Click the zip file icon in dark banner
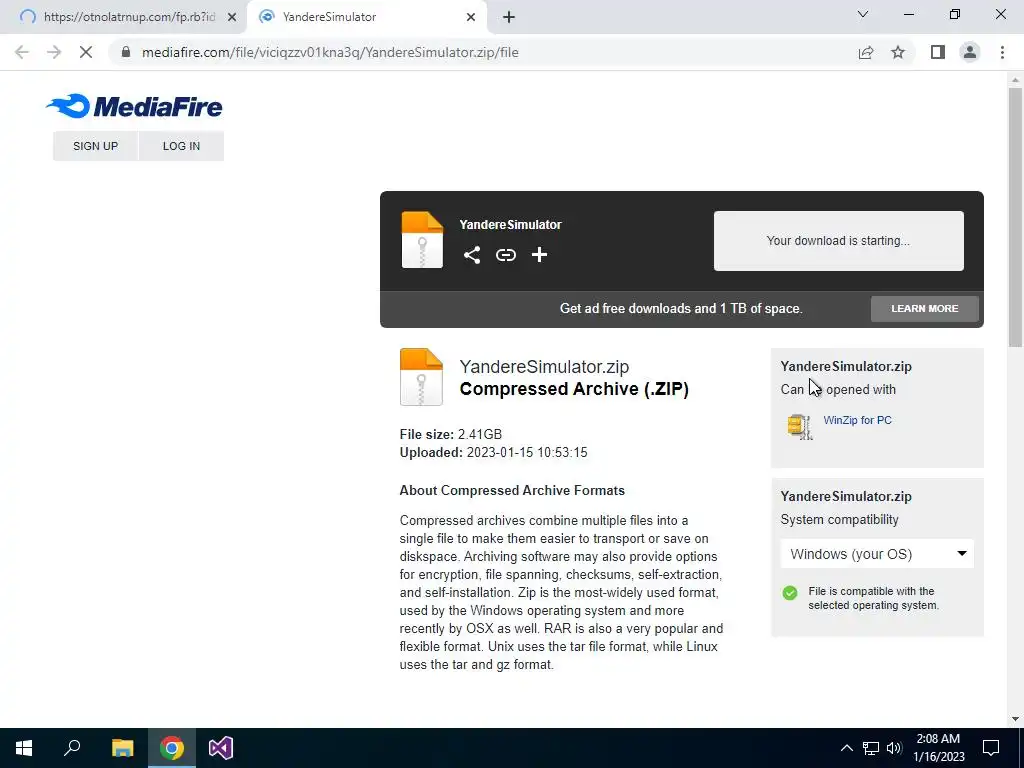Image resolution: width=1024 pixels, height=768 pixels. coord(422,240)
